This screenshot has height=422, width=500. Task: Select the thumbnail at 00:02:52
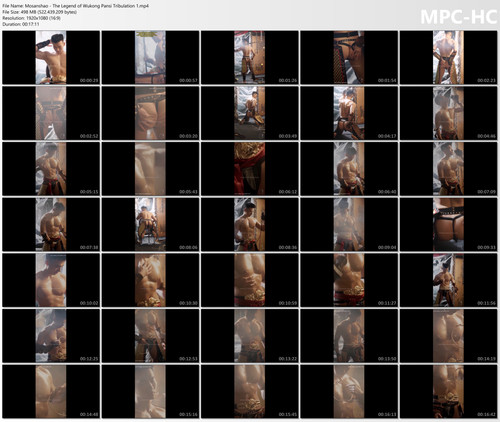pyautogui.click(x=51, y=113)
